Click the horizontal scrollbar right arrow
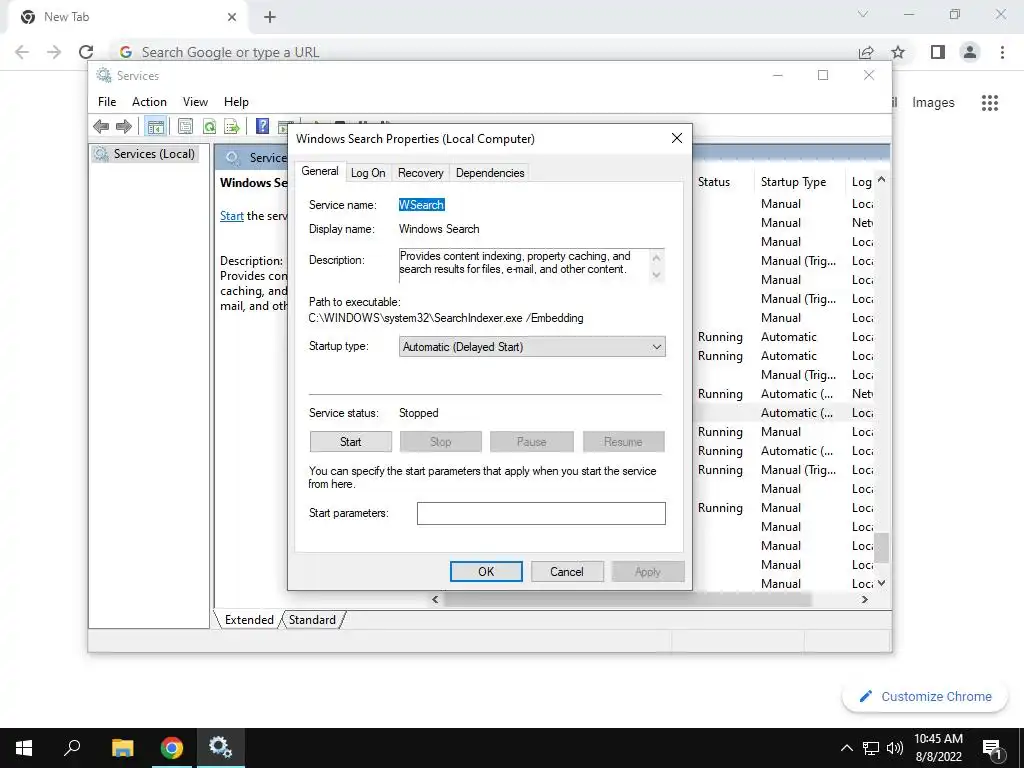1024x768 pixels. pos(865,600)
